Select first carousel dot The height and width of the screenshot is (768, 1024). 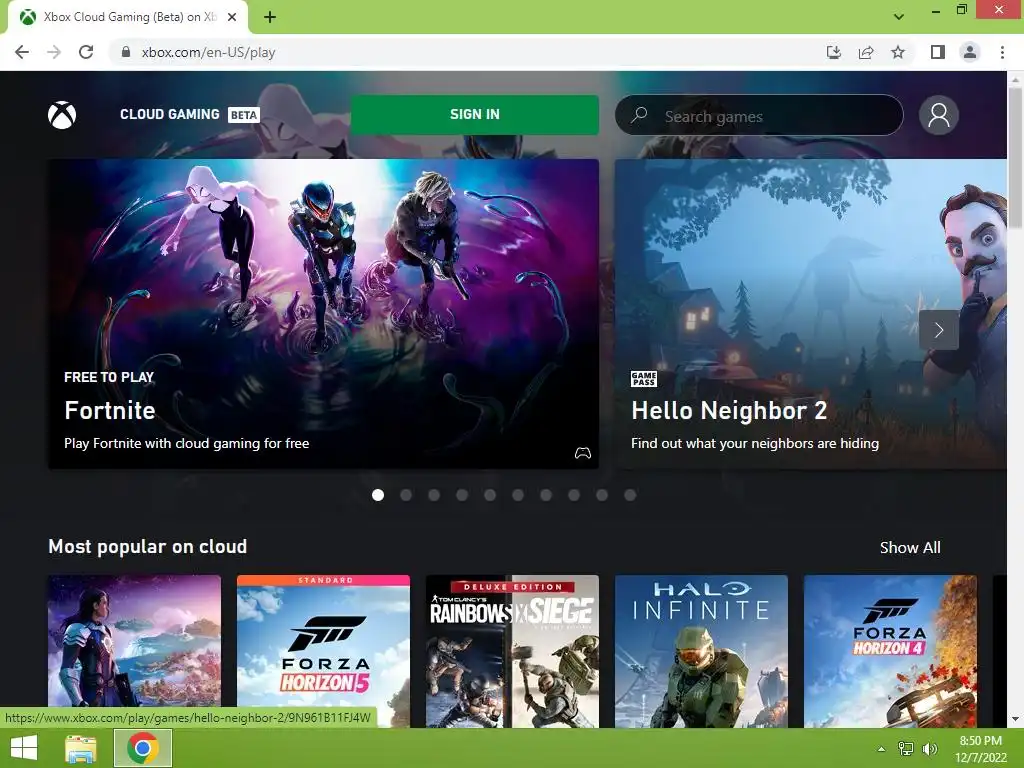pyautogui.click(x=377, y=495)
